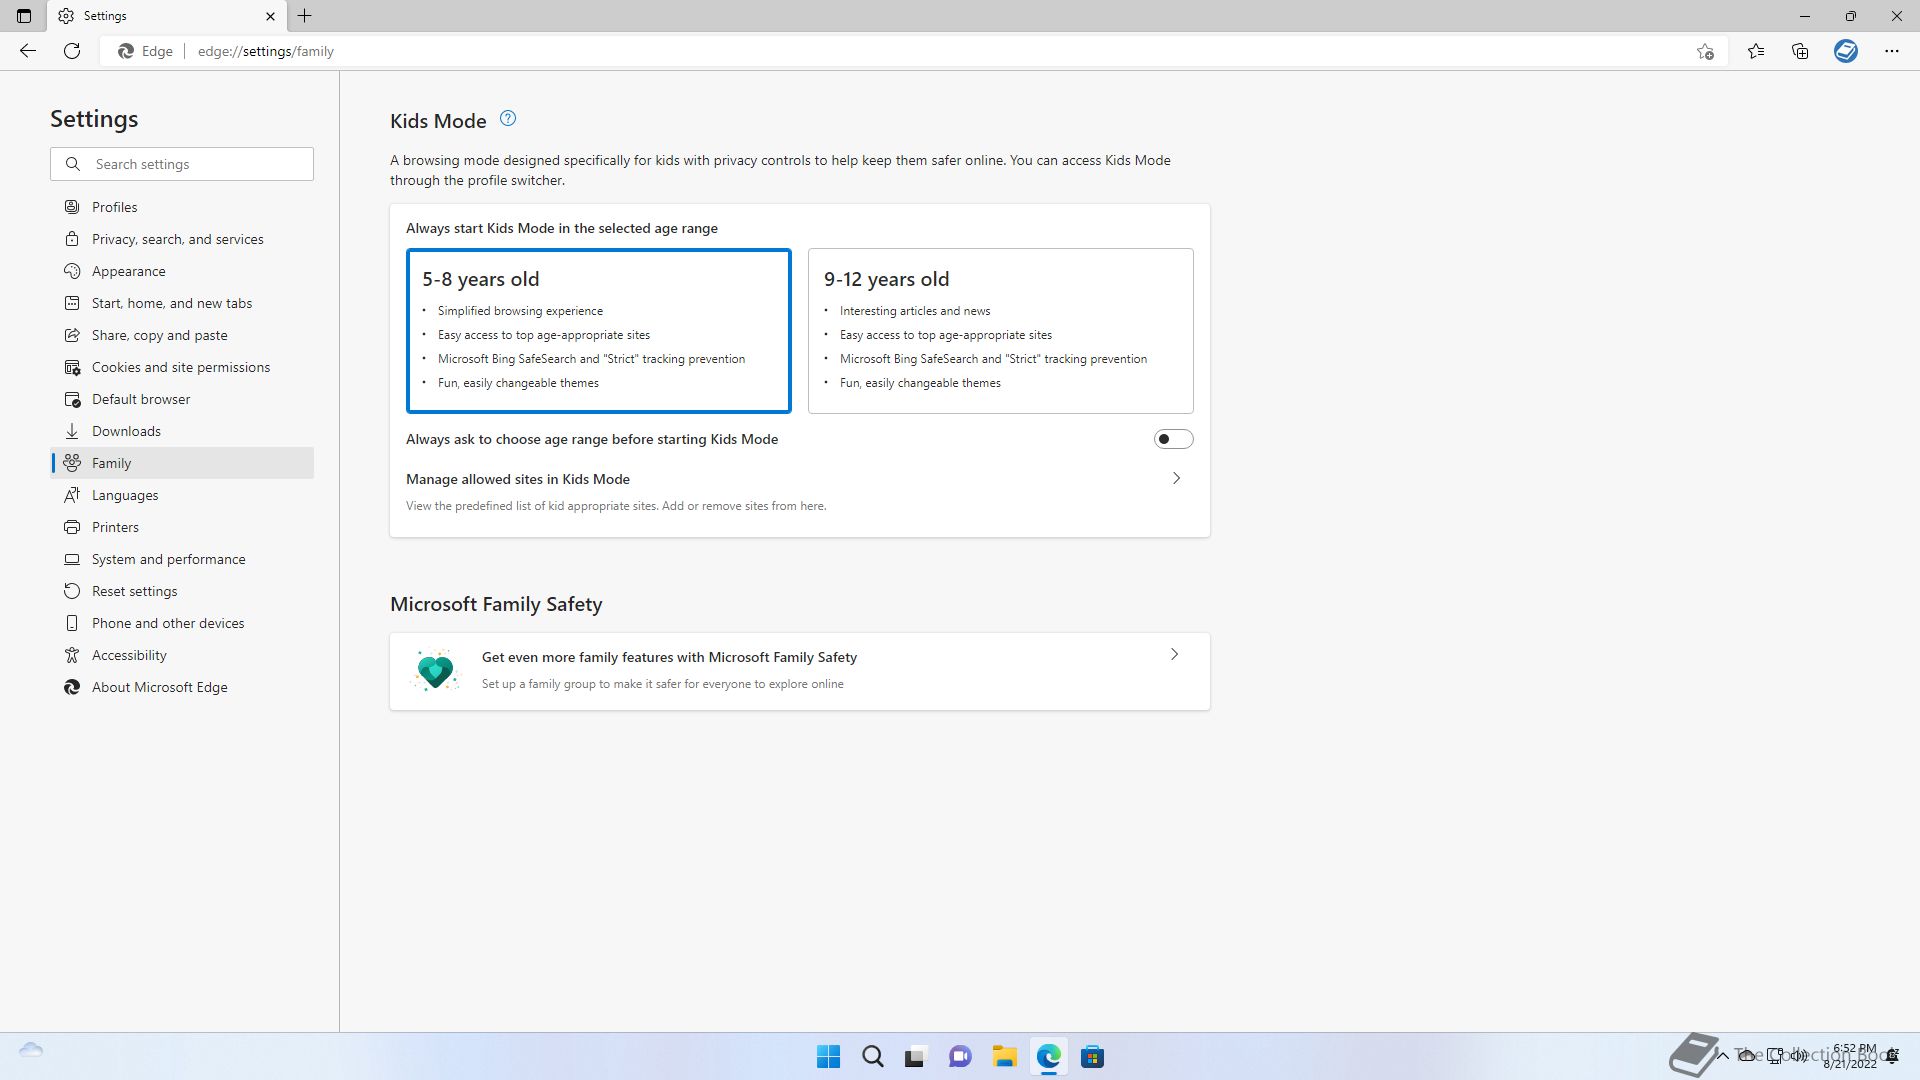This screenshot has height=1080, width=1920.
Task: Open Start, home, and new tabs
Action: tap(182, 303)
